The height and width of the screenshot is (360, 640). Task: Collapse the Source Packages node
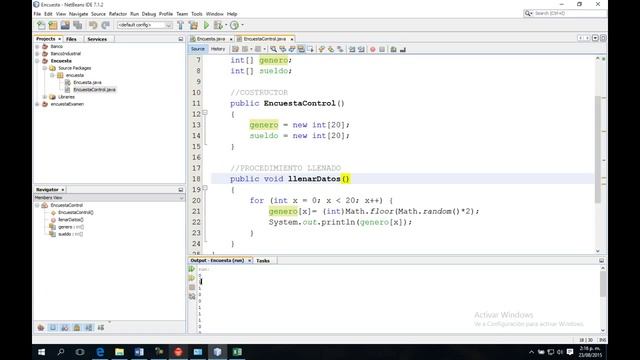tap(45, 68)
